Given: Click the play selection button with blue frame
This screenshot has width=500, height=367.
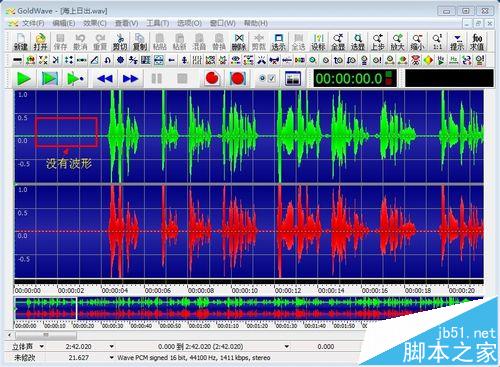Looking at the screenshot, I should pos(50,79).
